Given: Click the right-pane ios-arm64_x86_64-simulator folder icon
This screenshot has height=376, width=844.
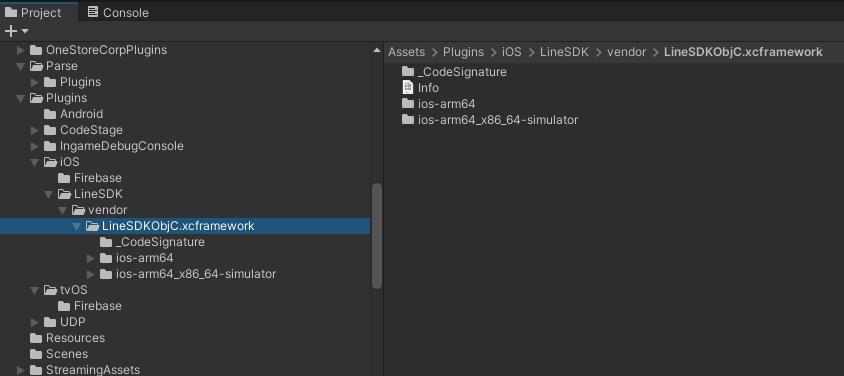Looking at the screenshot, I should [x=408, y=119].
